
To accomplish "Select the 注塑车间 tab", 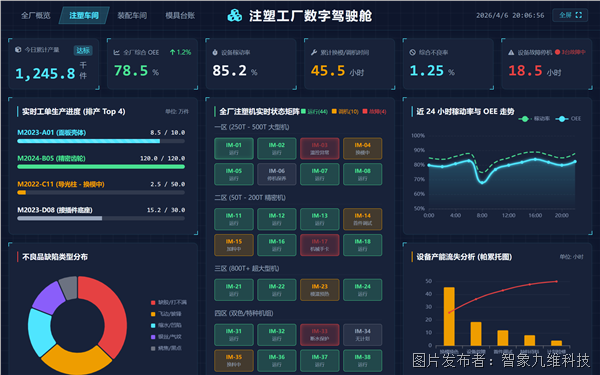I will click(x=84, y=15).
